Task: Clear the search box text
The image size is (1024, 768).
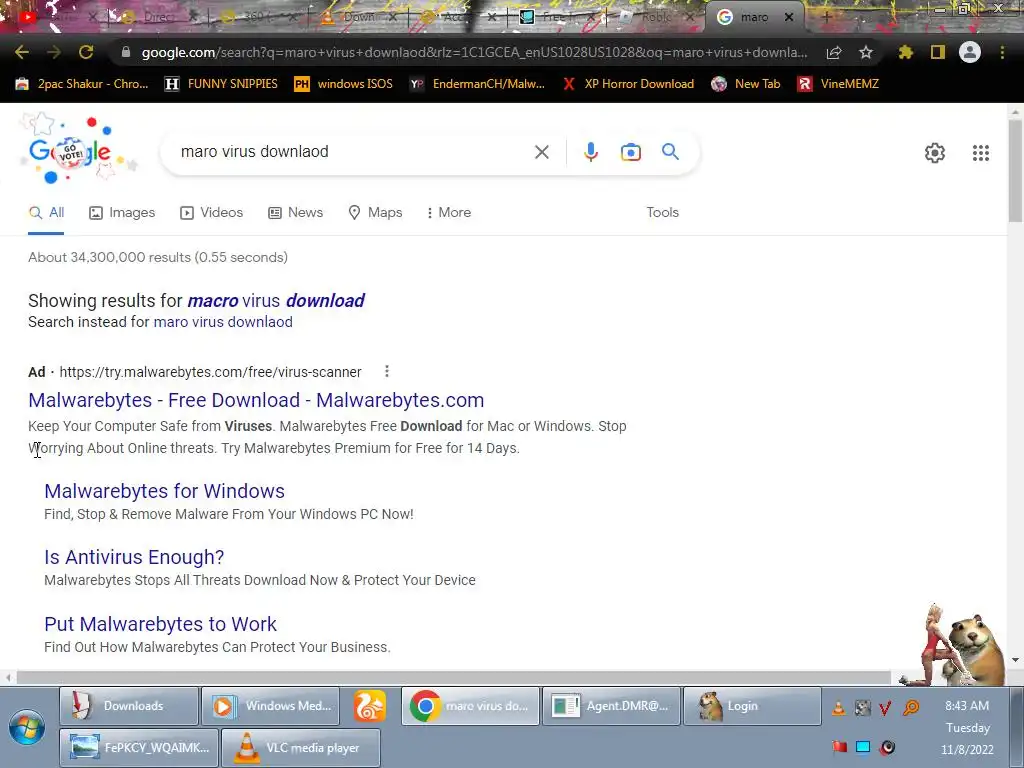Action: [x=541, y=152]
